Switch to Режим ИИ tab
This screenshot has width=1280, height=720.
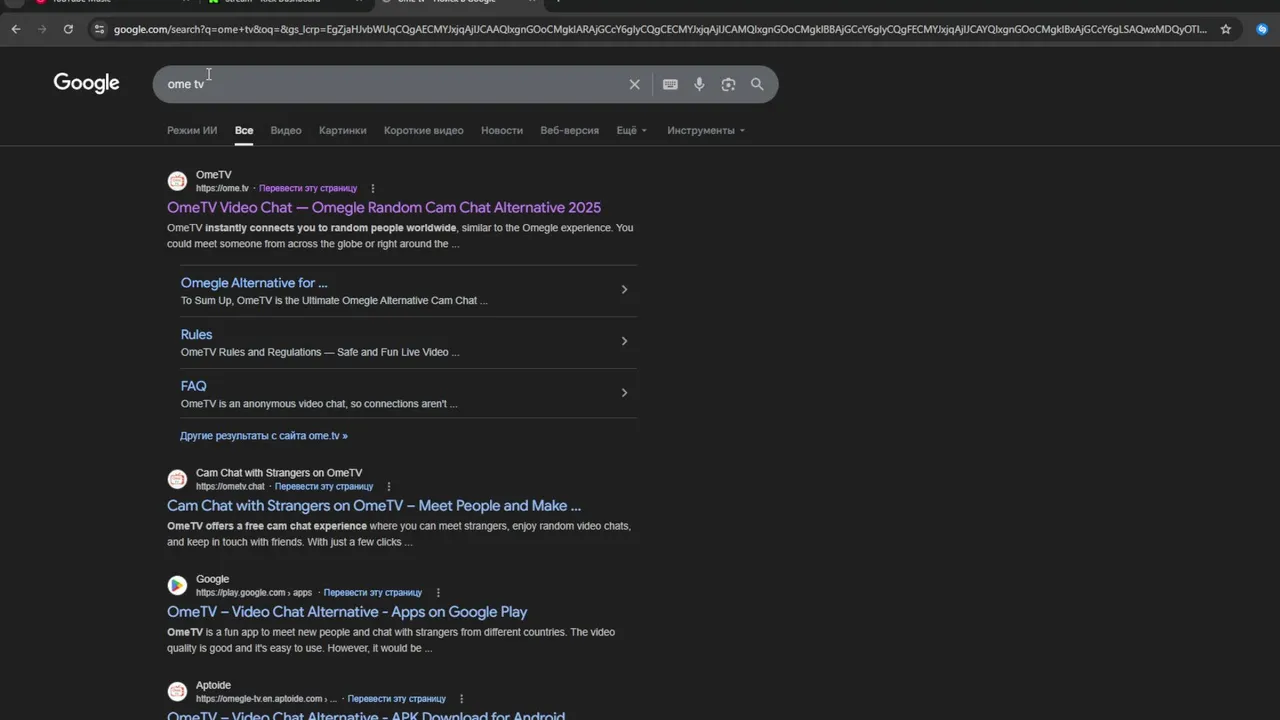point(192,130)
